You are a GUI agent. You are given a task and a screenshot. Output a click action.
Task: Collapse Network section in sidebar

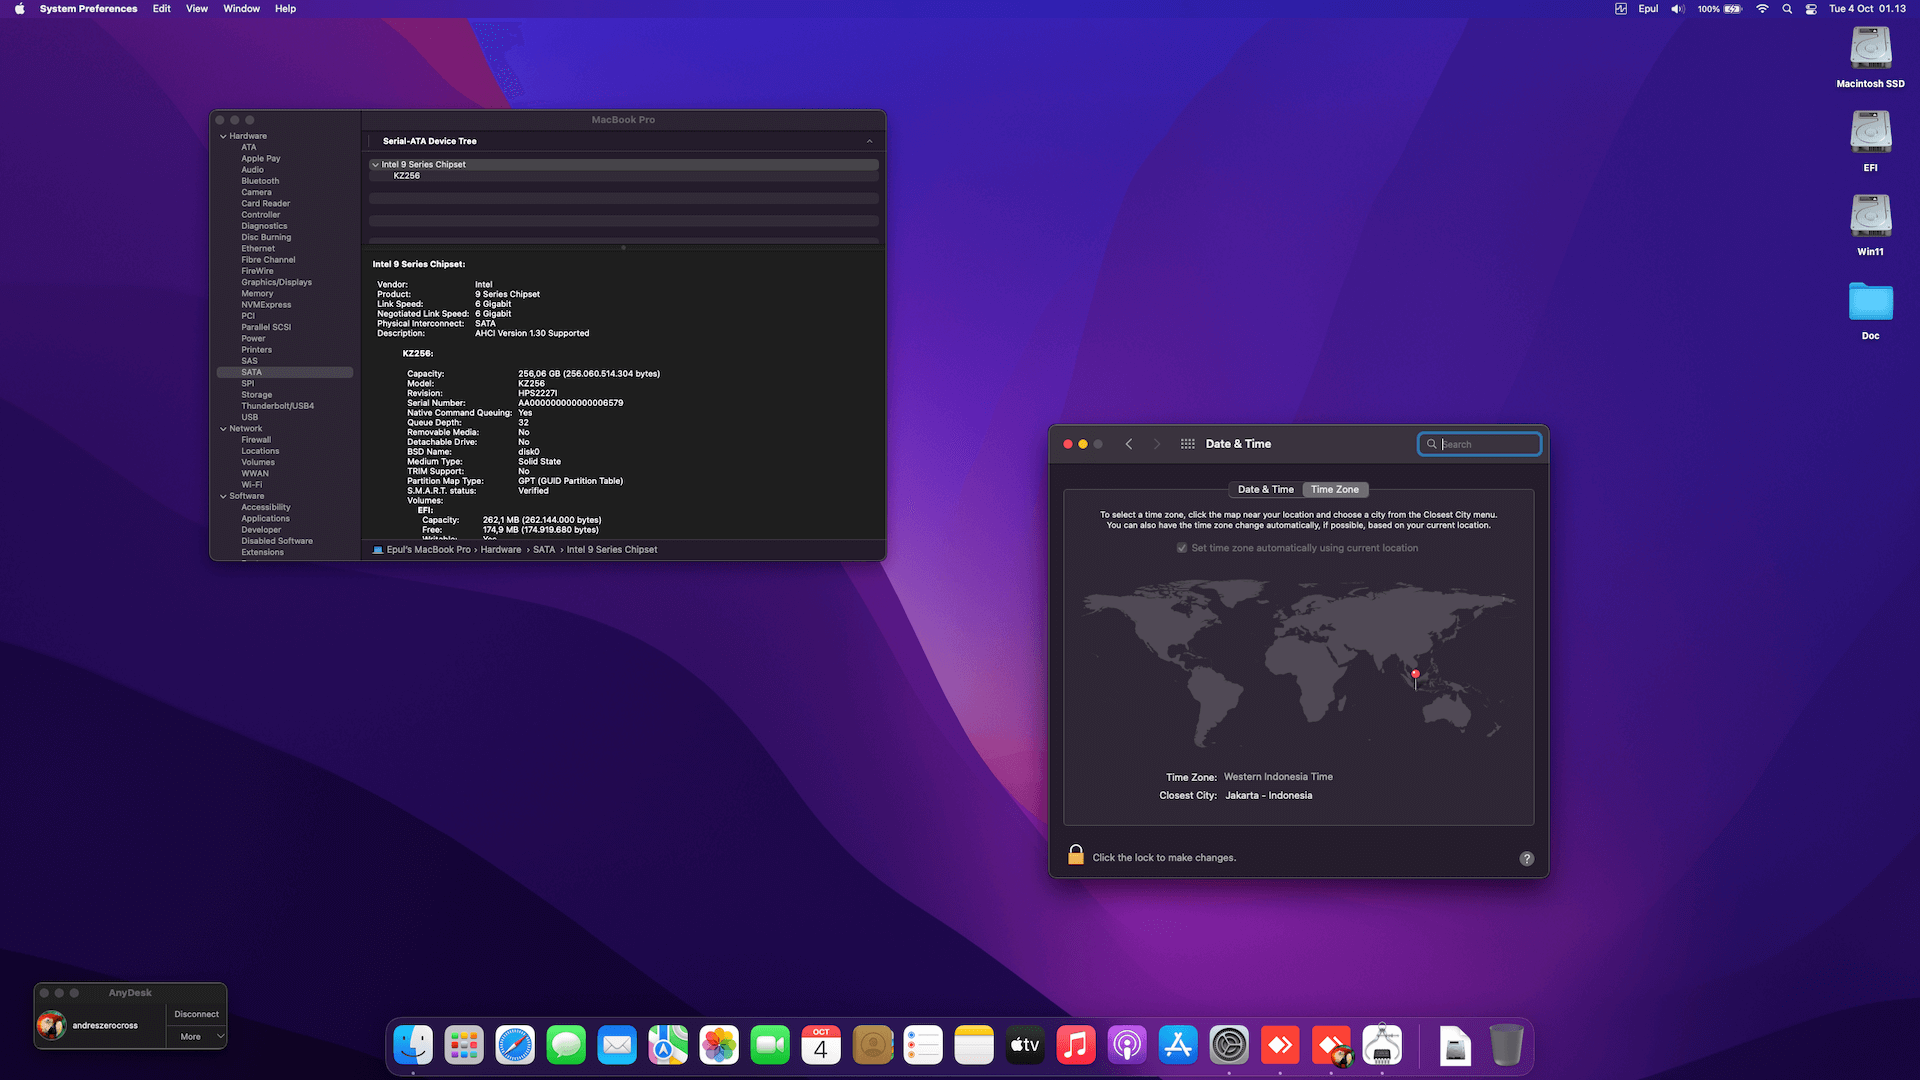(x=223, y=429)
